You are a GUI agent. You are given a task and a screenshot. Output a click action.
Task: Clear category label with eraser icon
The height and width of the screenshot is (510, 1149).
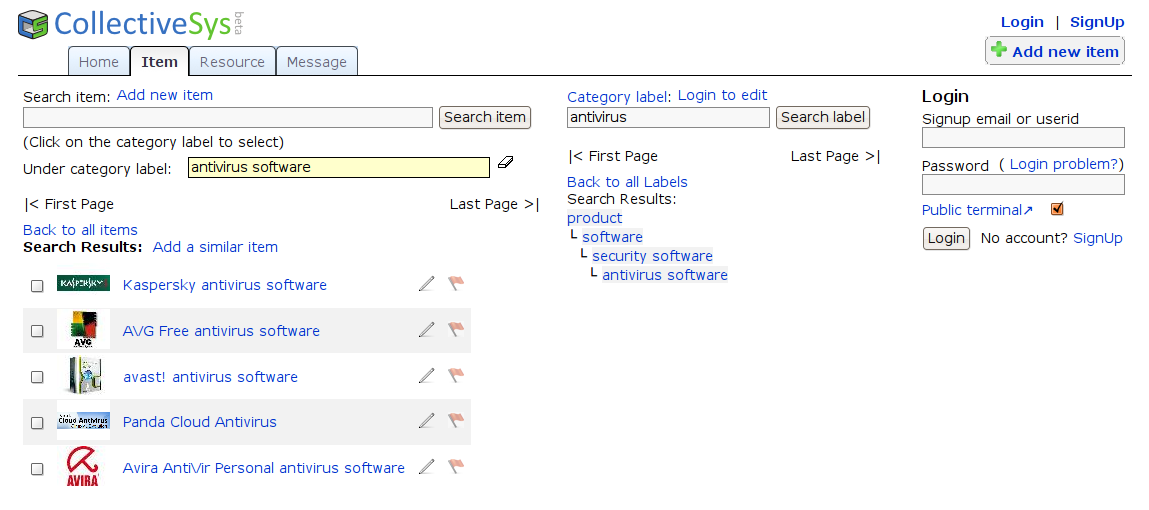pyautogui.click(x=504, y=162)
